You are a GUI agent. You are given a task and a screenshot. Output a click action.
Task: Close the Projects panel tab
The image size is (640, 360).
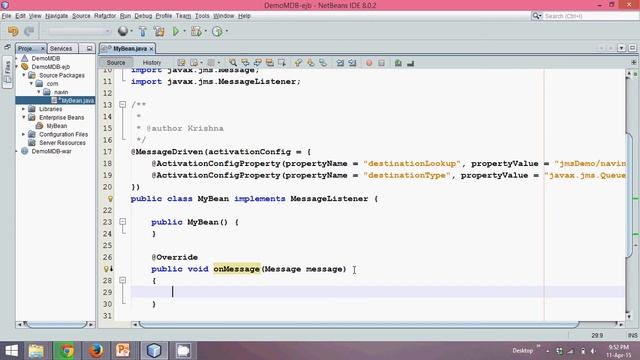43,48
